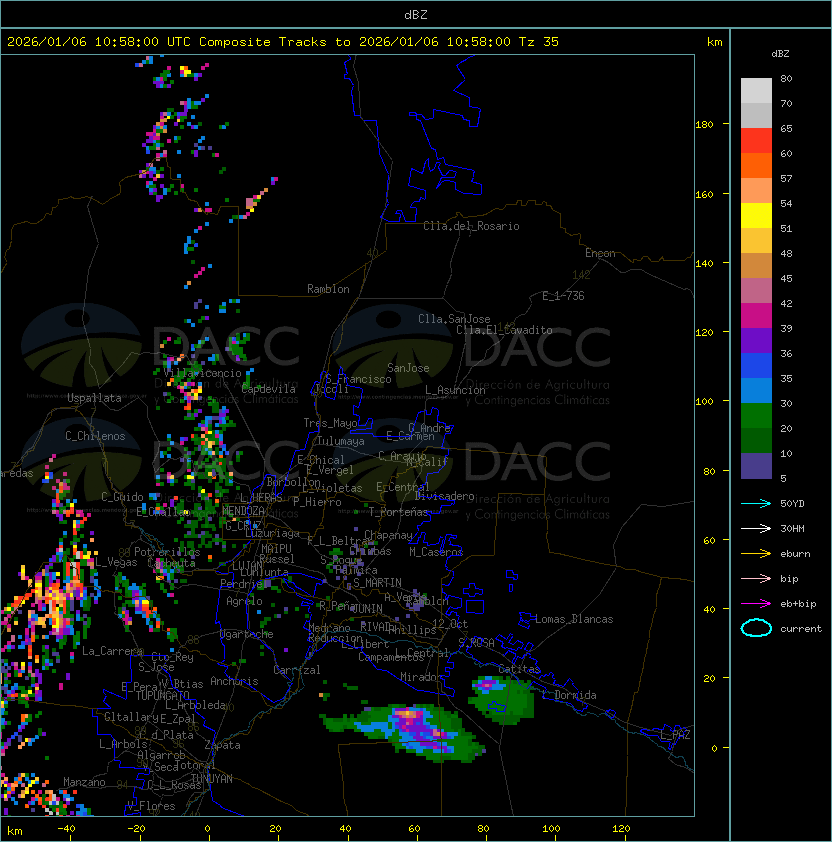
Task: Click the pink bip arrow legend icon
Action: click(756, 579)
